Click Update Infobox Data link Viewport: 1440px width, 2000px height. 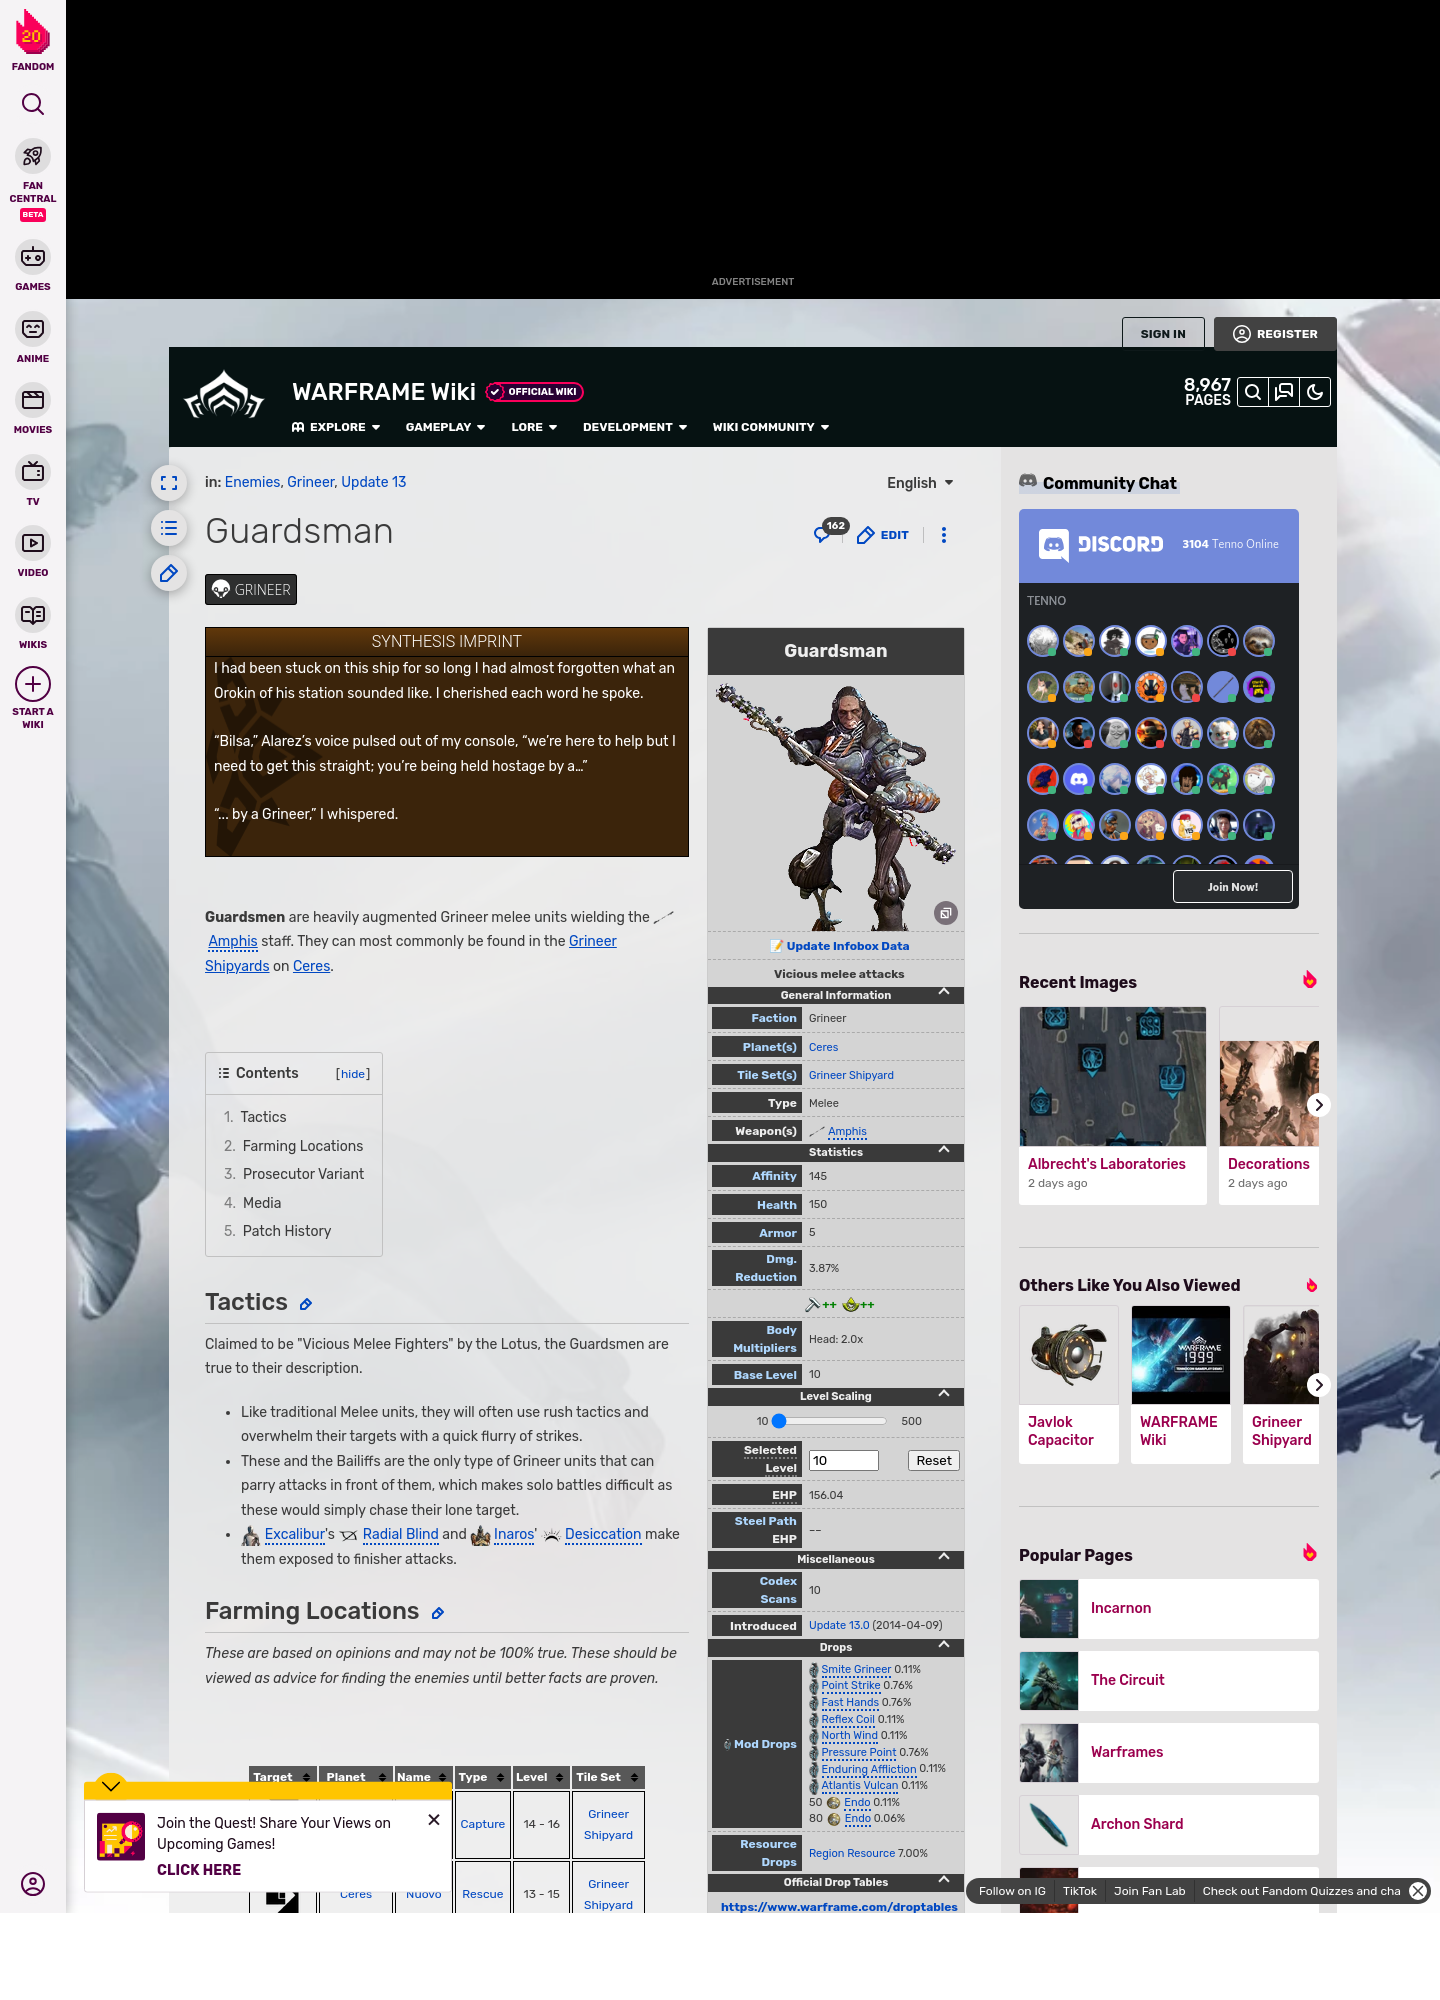[840, 946]
